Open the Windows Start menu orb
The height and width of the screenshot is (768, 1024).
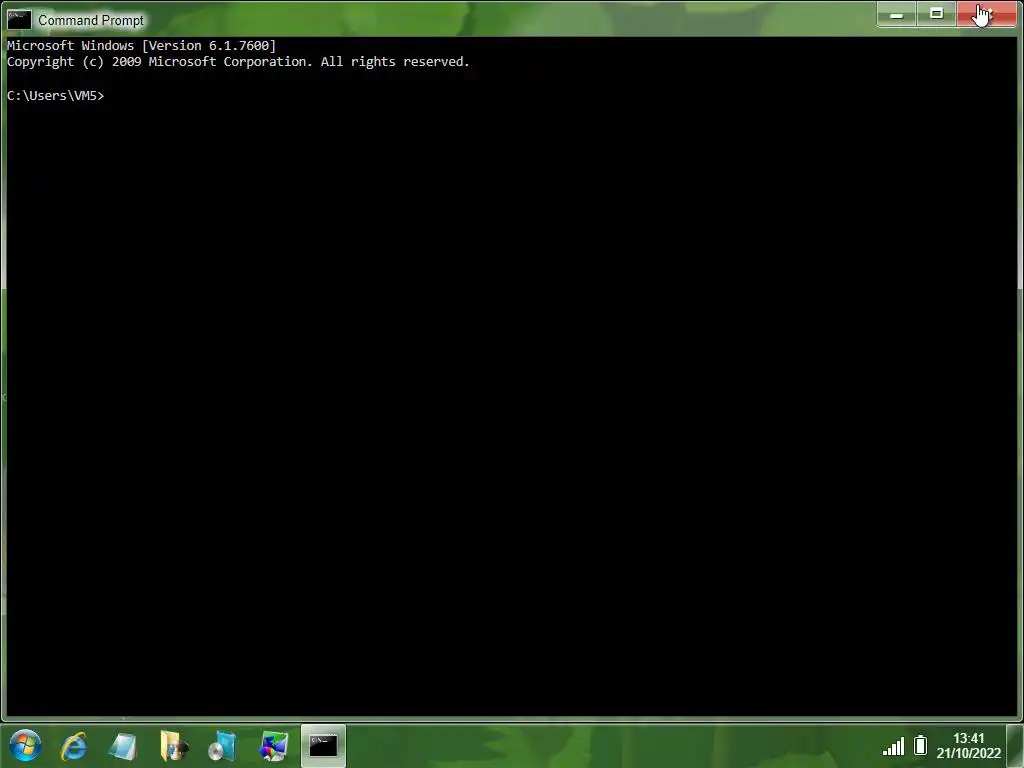coord(25,745)
